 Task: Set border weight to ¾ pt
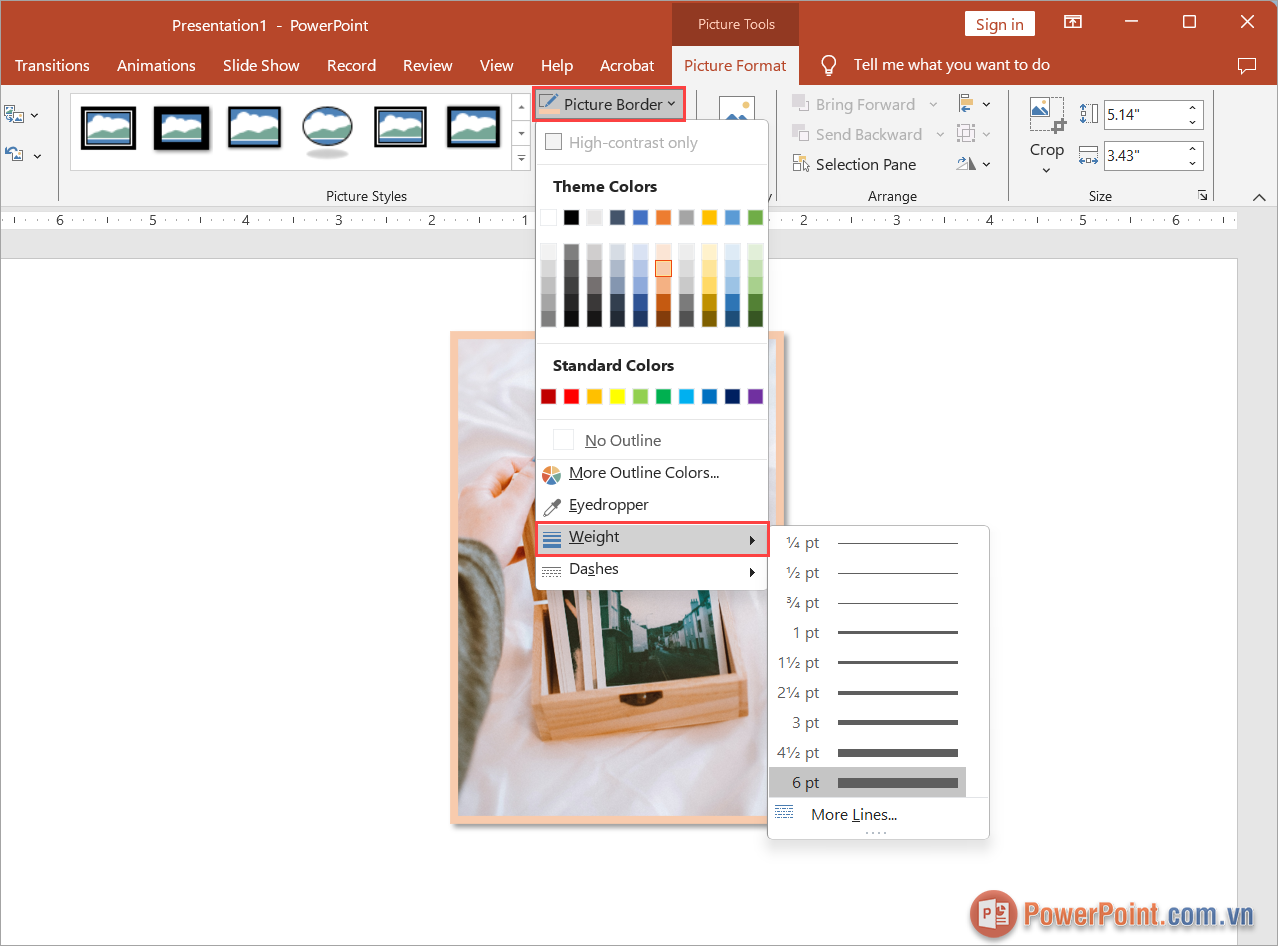pyautogui.click(x=867, y=603)
